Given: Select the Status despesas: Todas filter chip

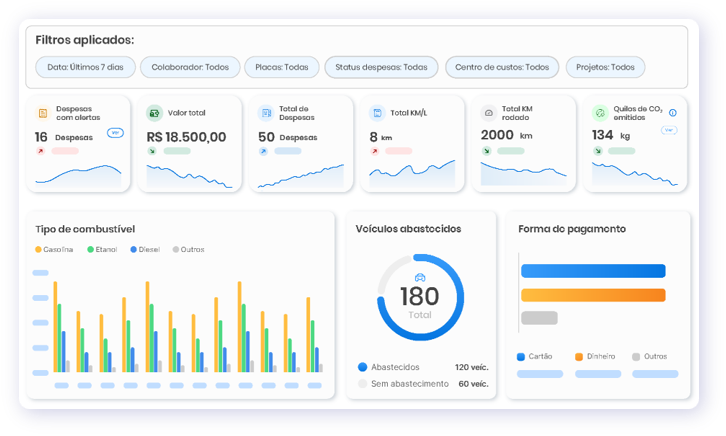Looking at the screenshot, I should point(381,68).
